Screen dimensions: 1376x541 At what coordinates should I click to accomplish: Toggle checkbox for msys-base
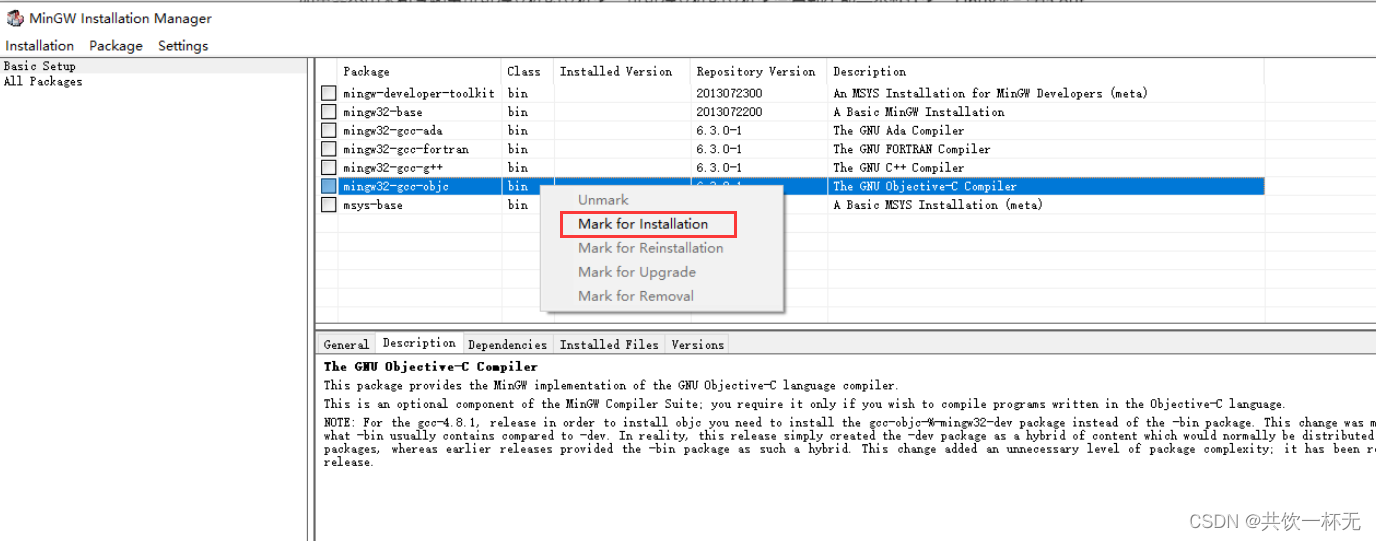328,205
